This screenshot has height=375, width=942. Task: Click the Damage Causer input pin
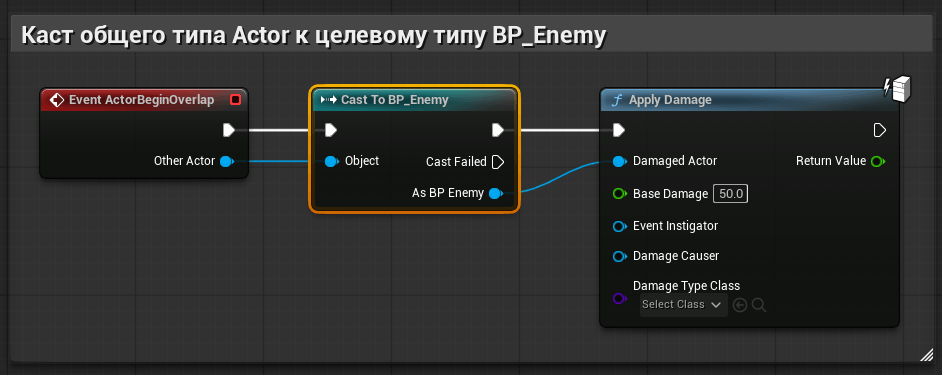point(620,256)
